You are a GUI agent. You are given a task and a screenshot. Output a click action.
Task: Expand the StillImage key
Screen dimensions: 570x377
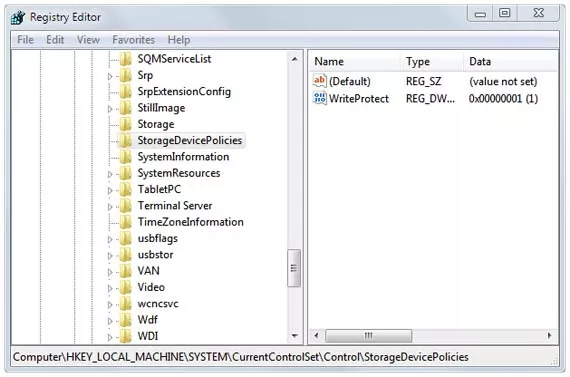click(110, 109)
